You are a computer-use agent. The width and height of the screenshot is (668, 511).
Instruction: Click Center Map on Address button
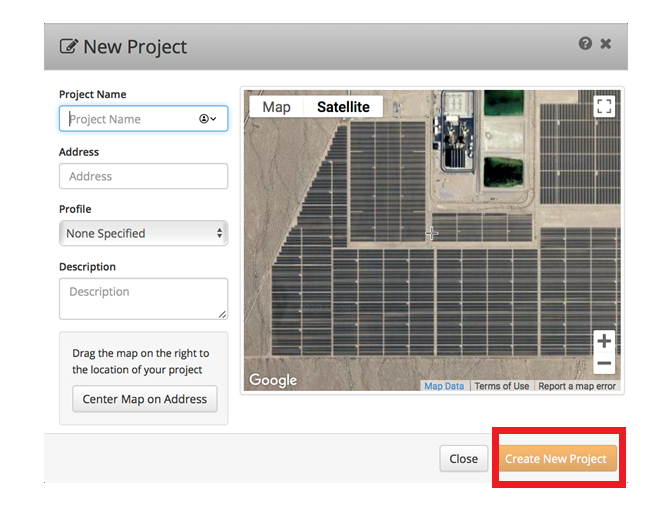(x=145, y=399)
